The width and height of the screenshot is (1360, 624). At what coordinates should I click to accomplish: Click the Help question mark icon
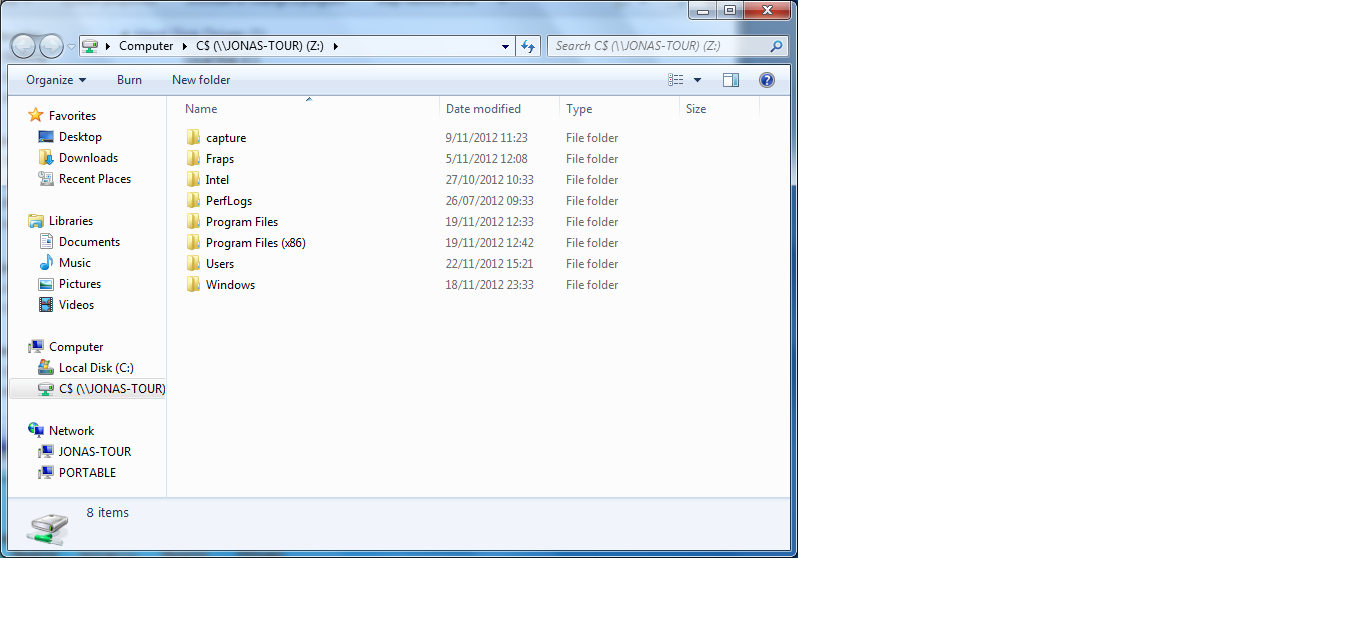(x=766, y=80)
